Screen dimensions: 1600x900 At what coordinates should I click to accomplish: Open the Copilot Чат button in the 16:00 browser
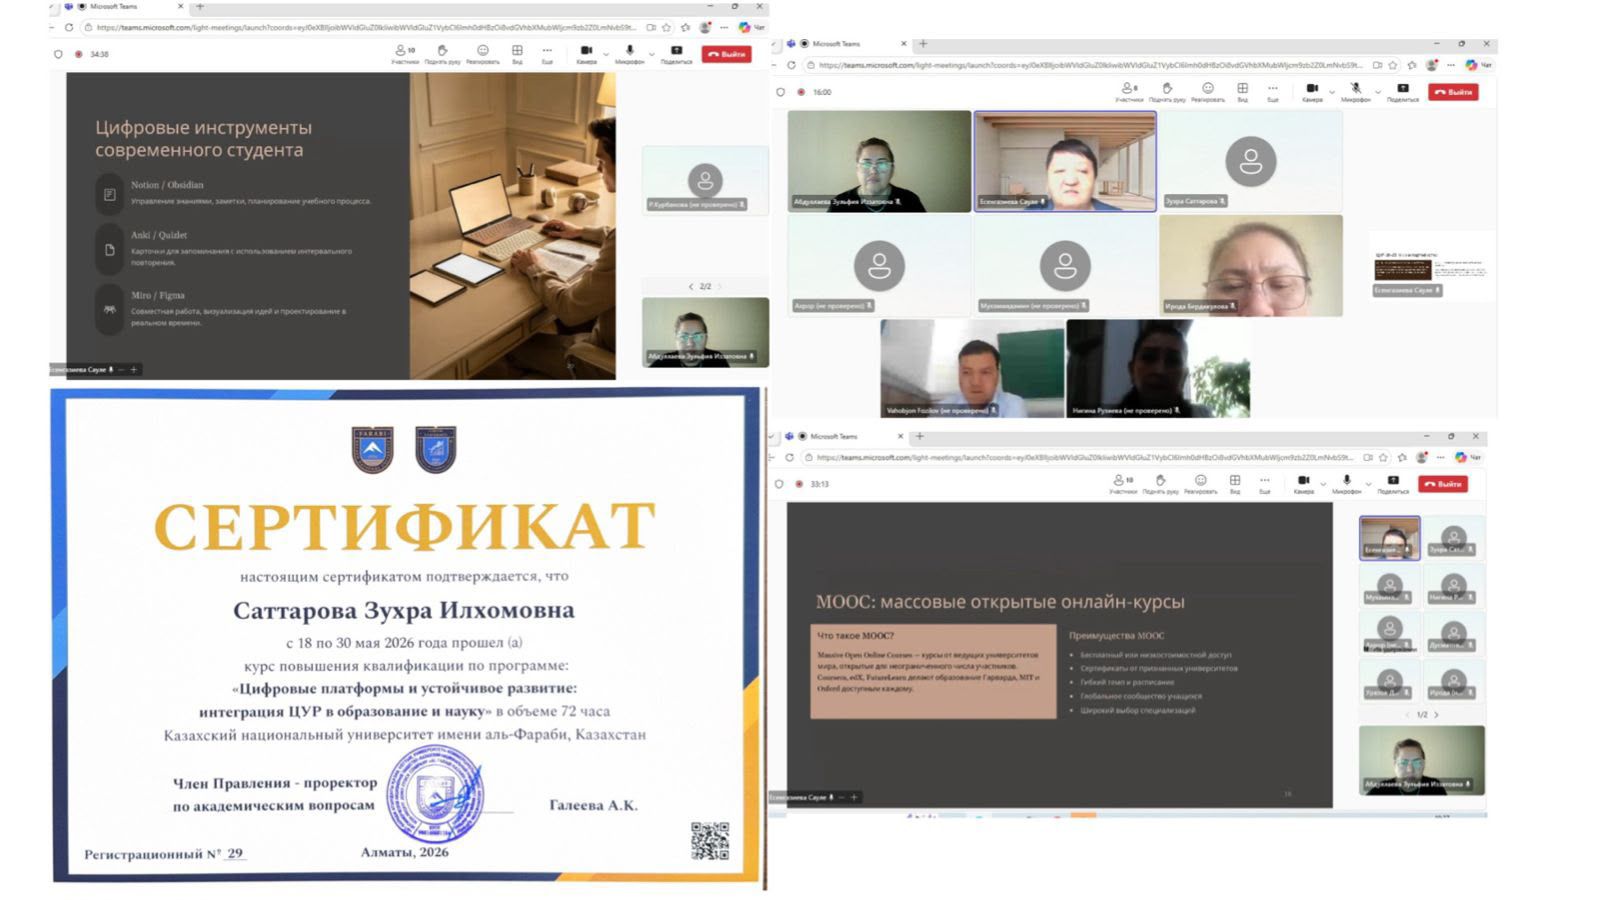1478,65
